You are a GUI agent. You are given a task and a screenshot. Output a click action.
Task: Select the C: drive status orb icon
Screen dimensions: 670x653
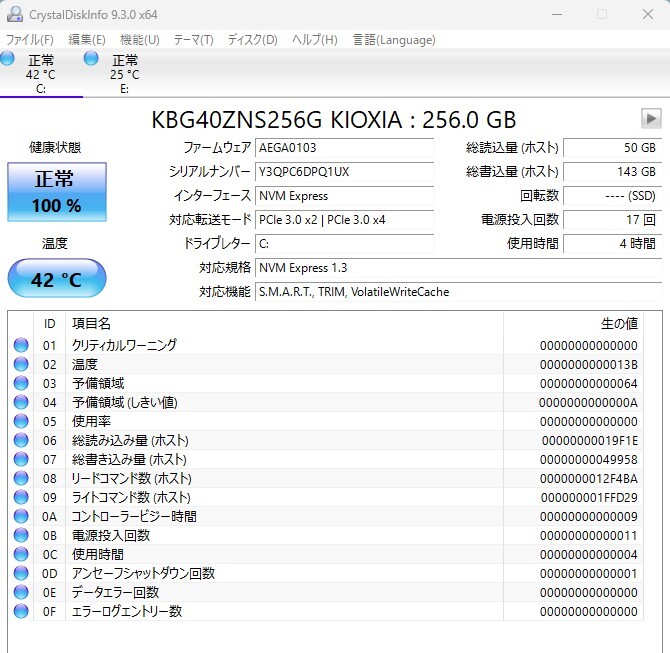click(8, 60)
